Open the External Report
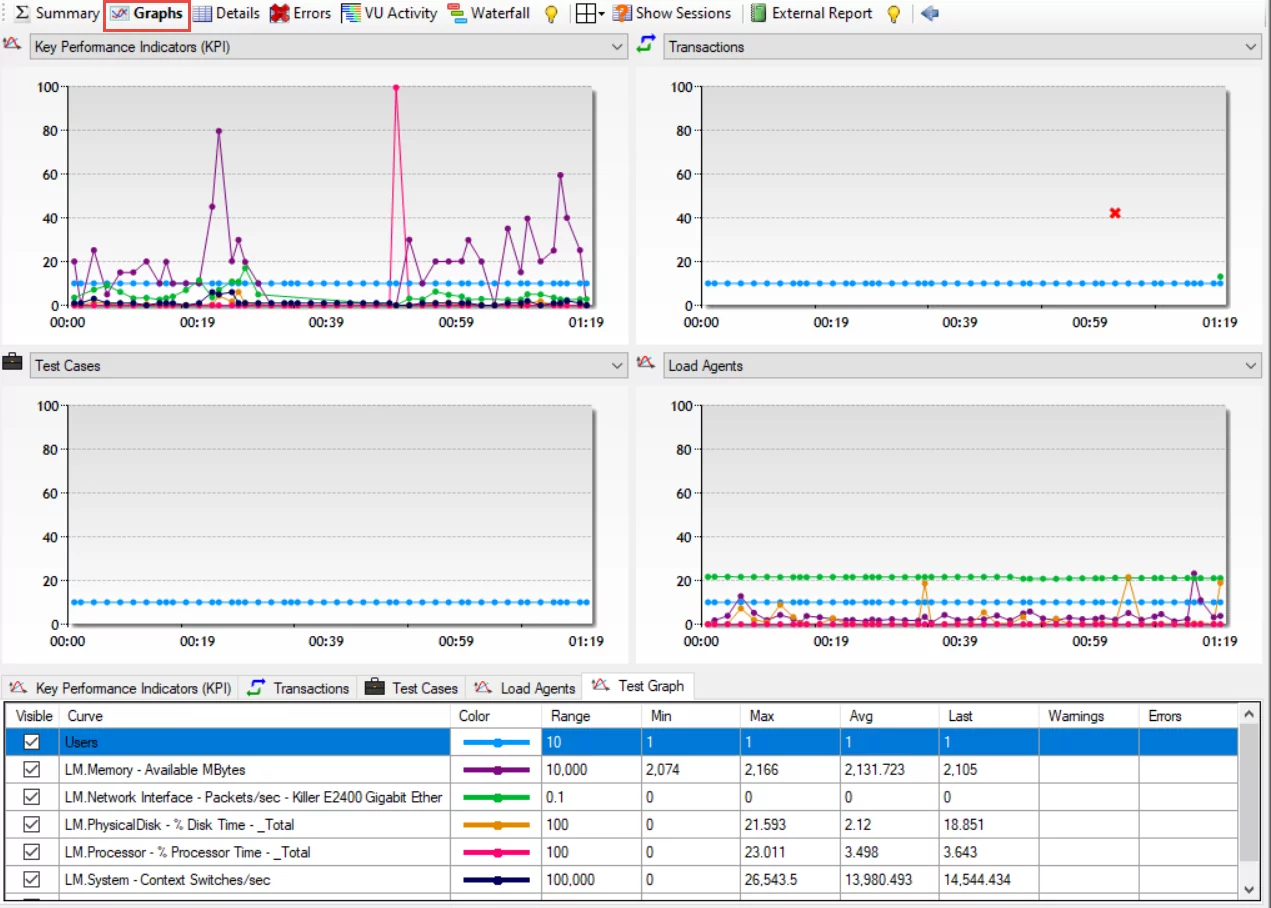Image resolution: width=1271 pixels, height=908 pixels. click(811, 14)
